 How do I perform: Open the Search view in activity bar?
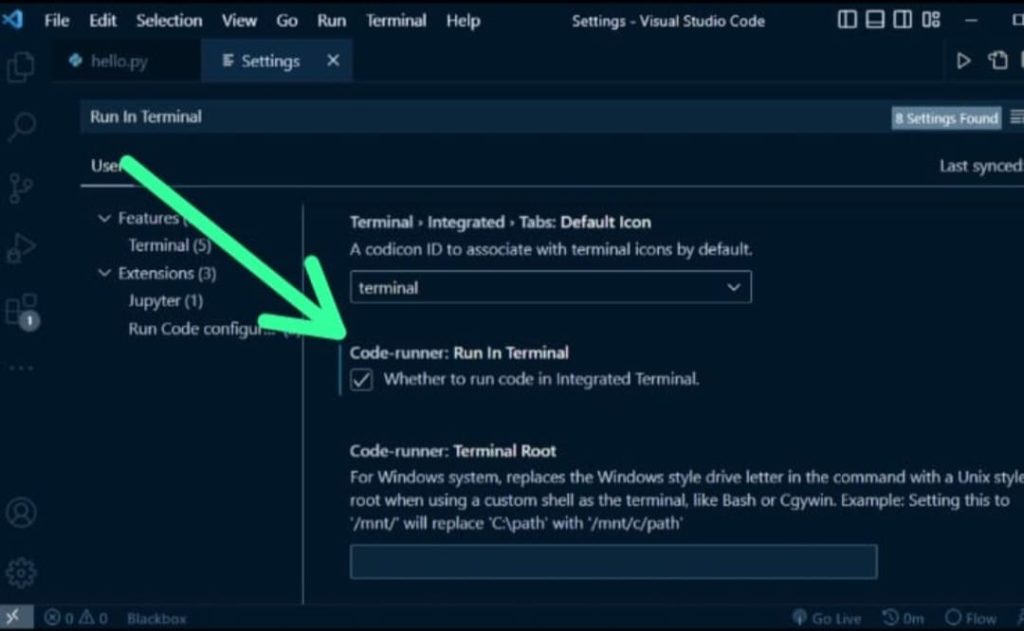[x=21, y=127]
